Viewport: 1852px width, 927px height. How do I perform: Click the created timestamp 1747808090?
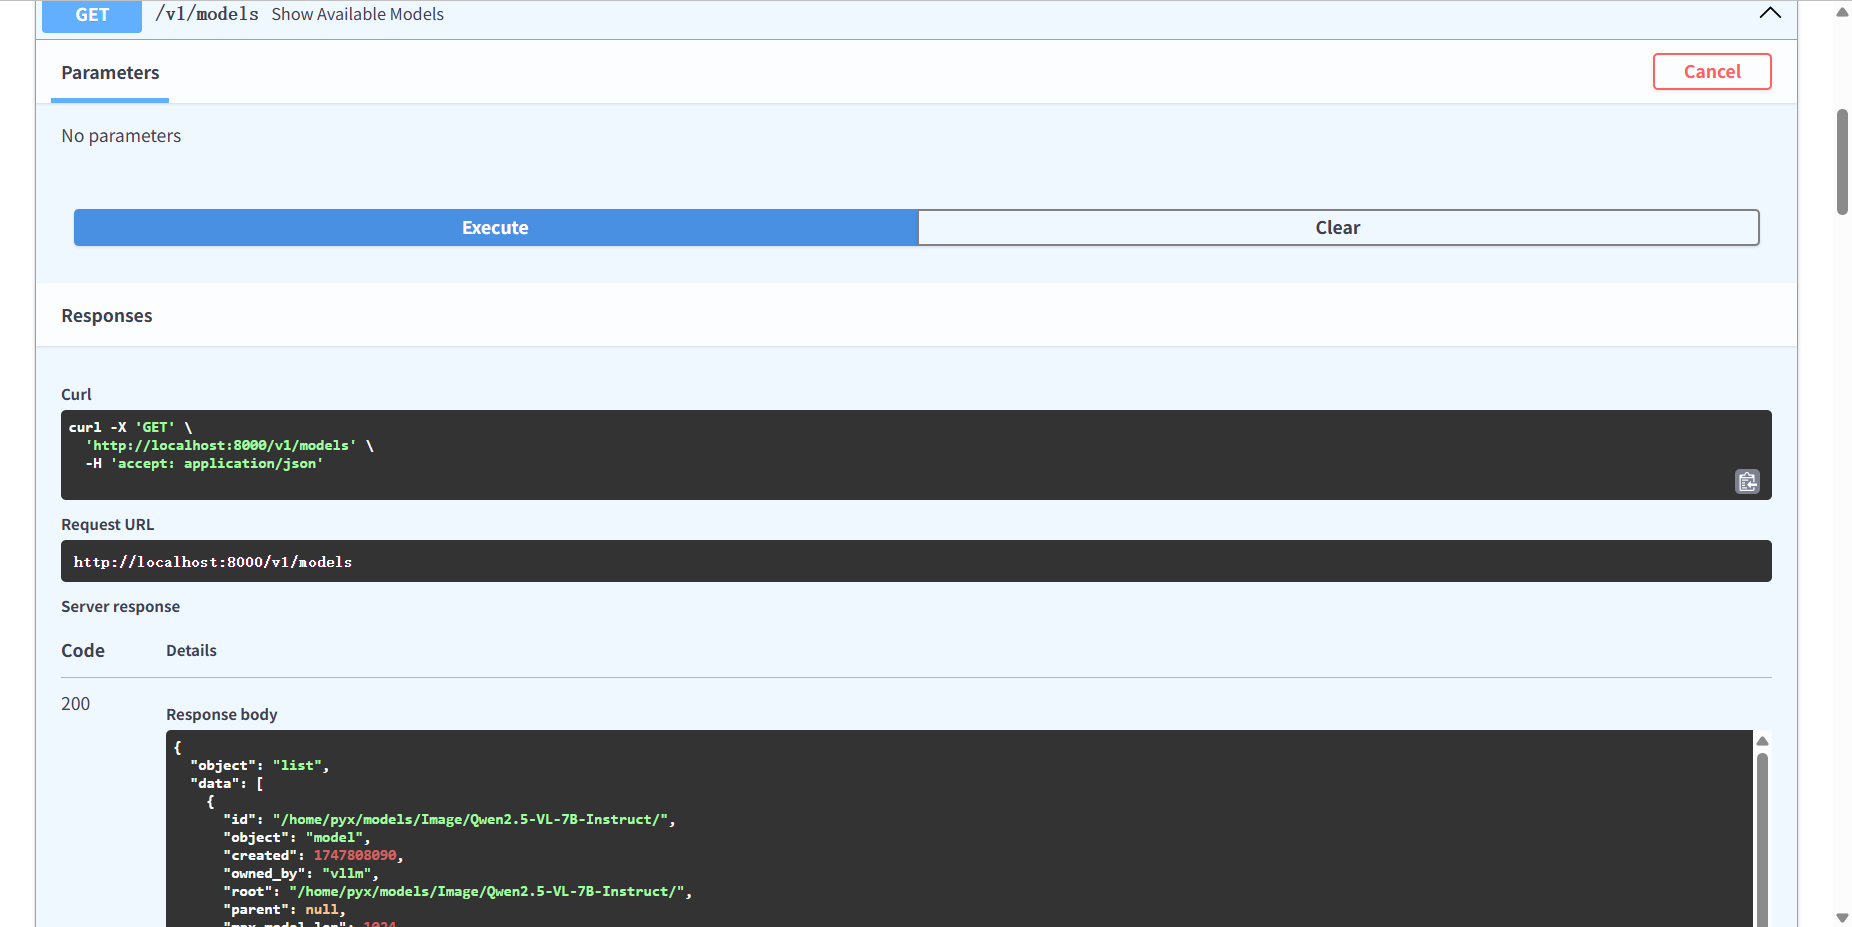click(x=355, y=856)
